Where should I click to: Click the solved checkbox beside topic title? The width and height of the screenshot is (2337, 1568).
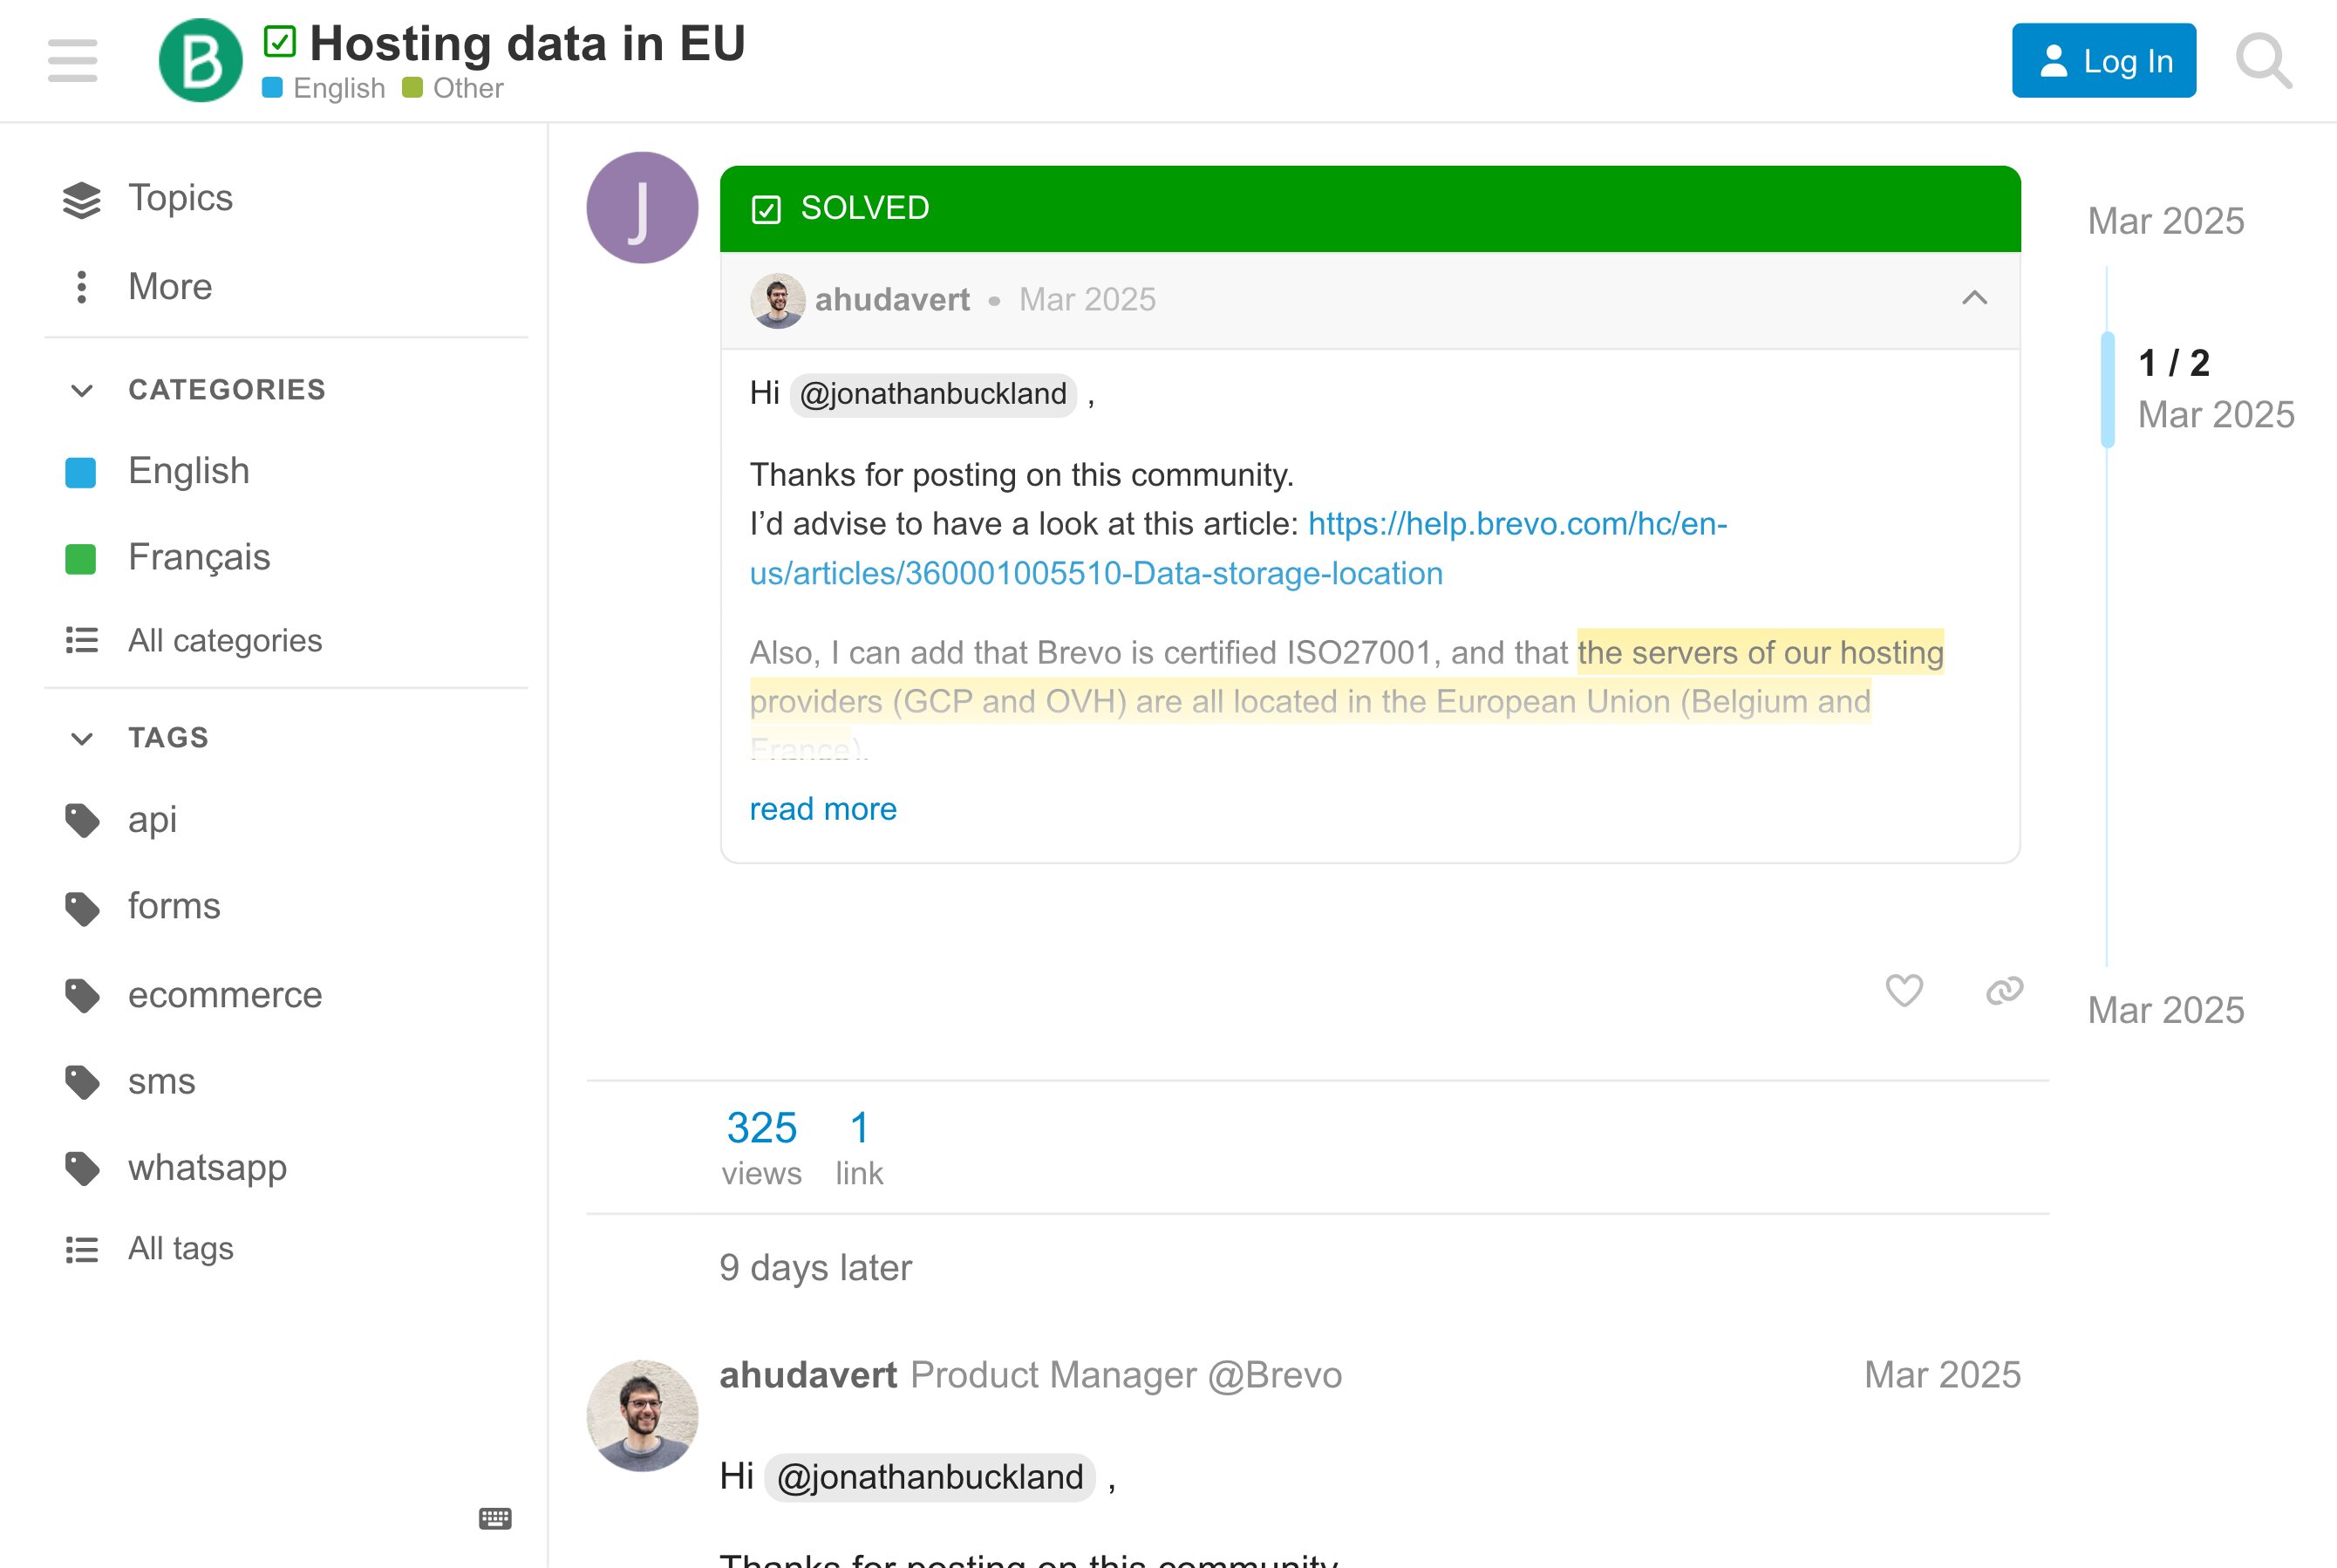(x=280, y=41)
